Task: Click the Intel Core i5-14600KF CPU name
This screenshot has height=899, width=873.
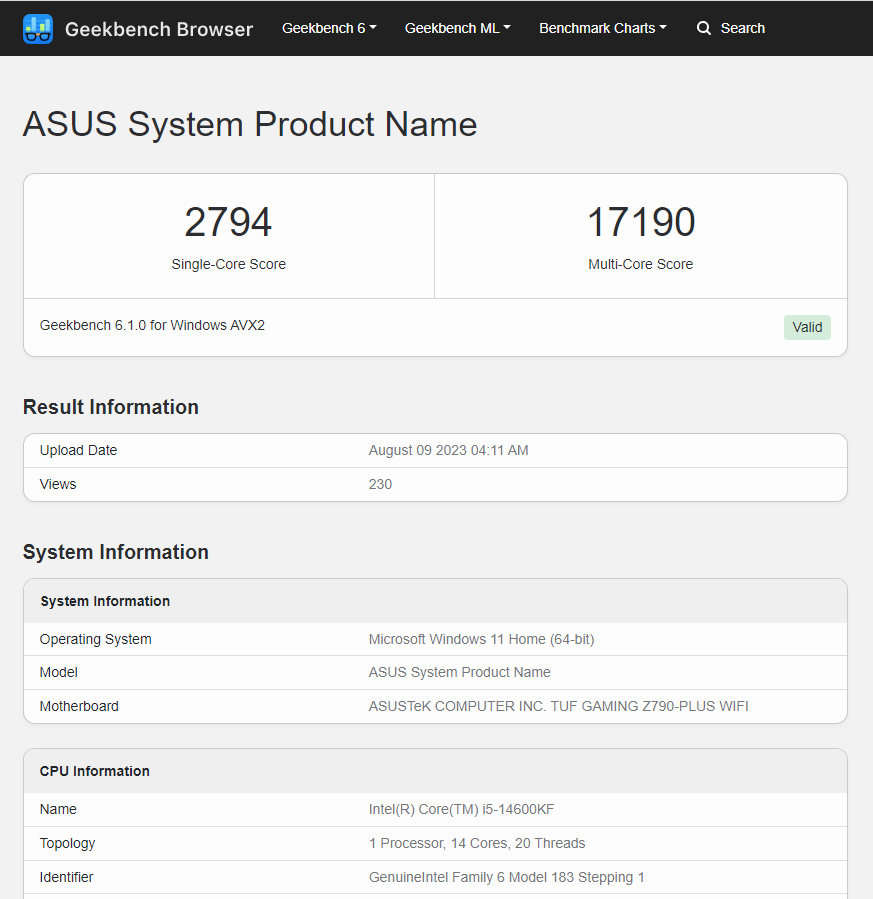Action: pyautogui.click(x=461, y=809)
